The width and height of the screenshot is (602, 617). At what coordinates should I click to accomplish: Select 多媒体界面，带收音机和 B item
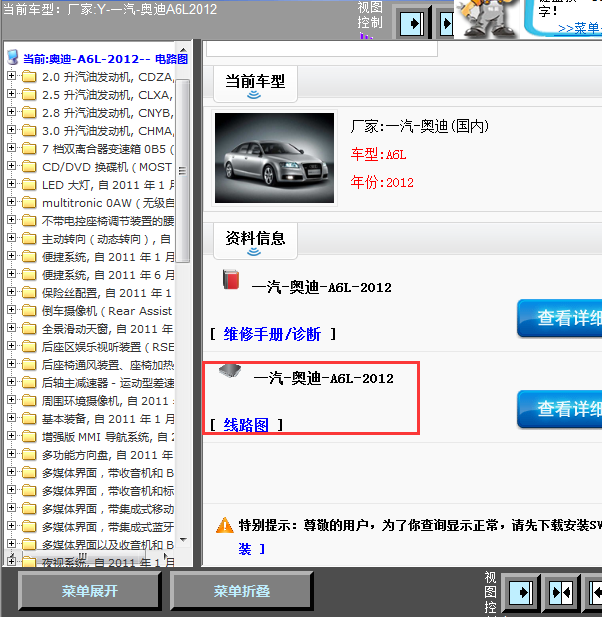coord(108,473)
